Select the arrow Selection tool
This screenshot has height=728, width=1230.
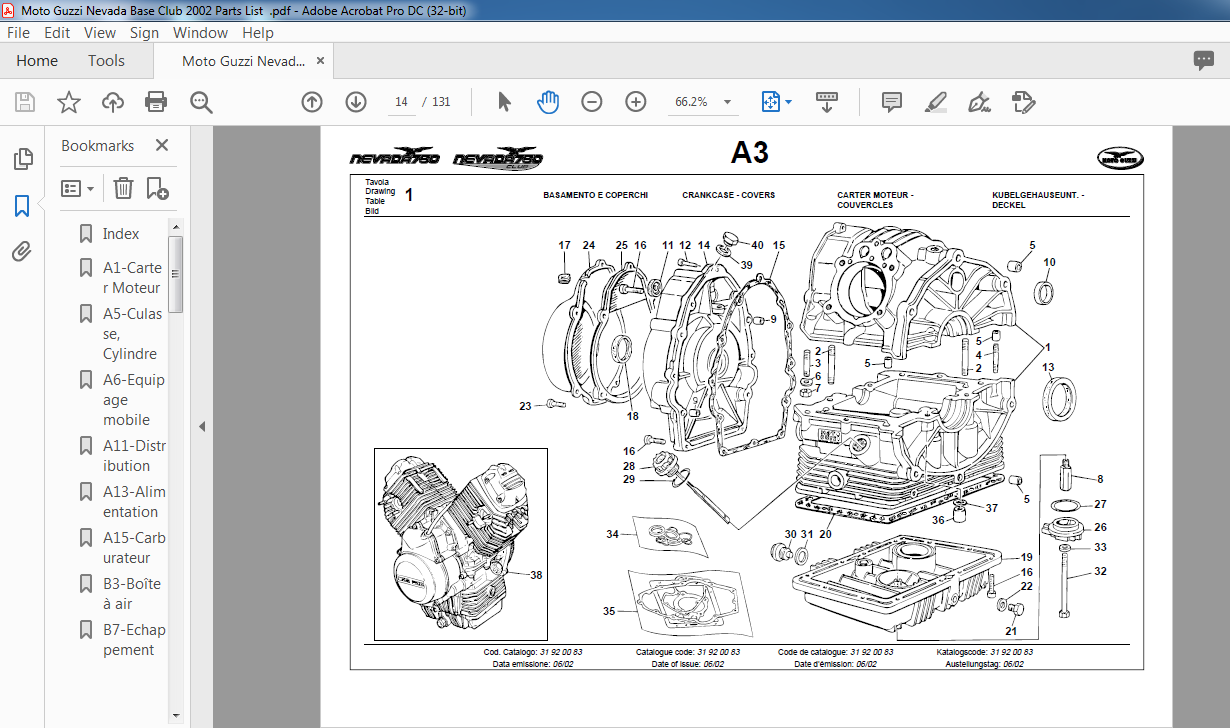coord(504,101)
